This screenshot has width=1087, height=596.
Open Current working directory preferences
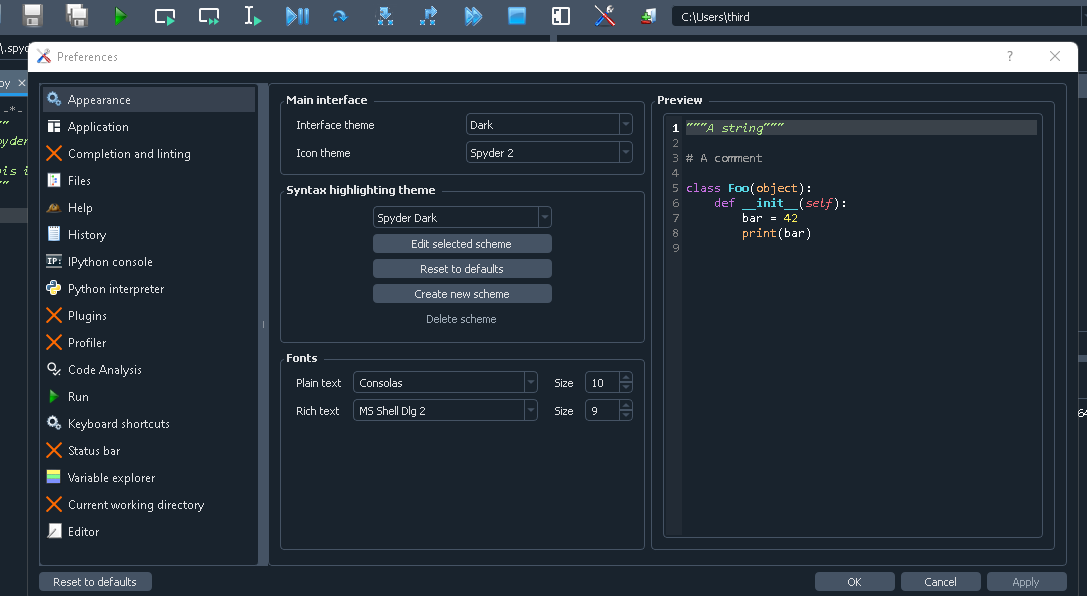coord(149,505)
